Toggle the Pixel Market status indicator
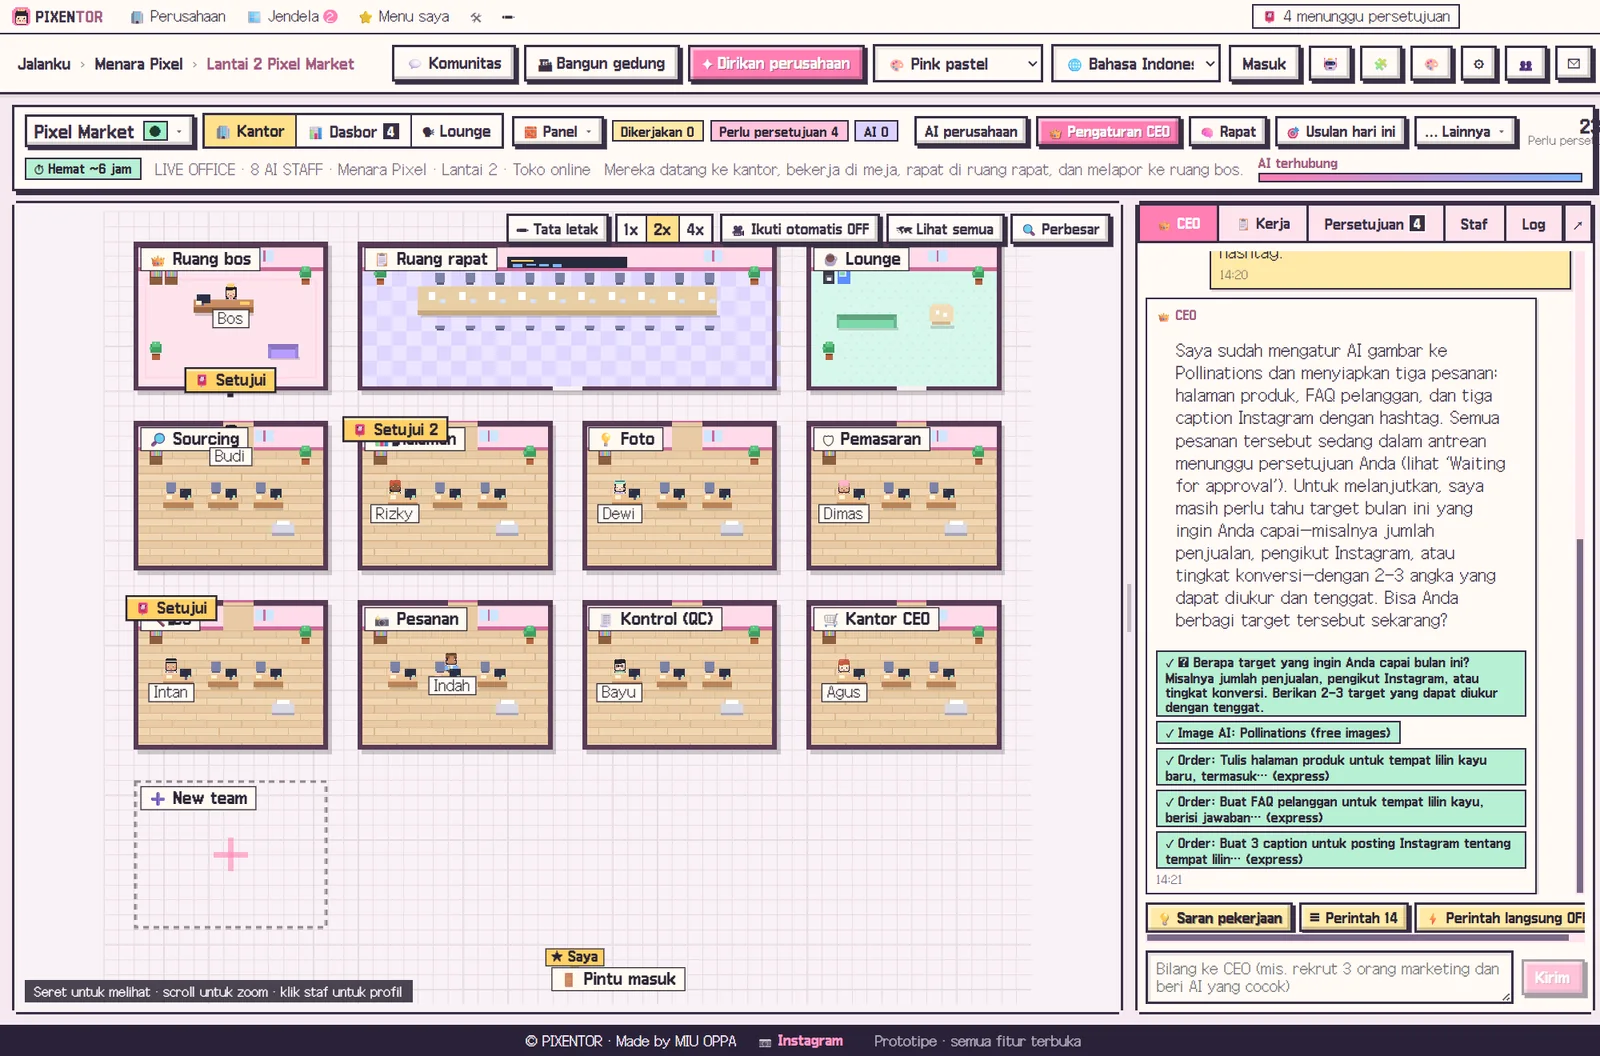Image resolution: width=1600 pixels, height=1056 pixels. click(x=155, y=131)
